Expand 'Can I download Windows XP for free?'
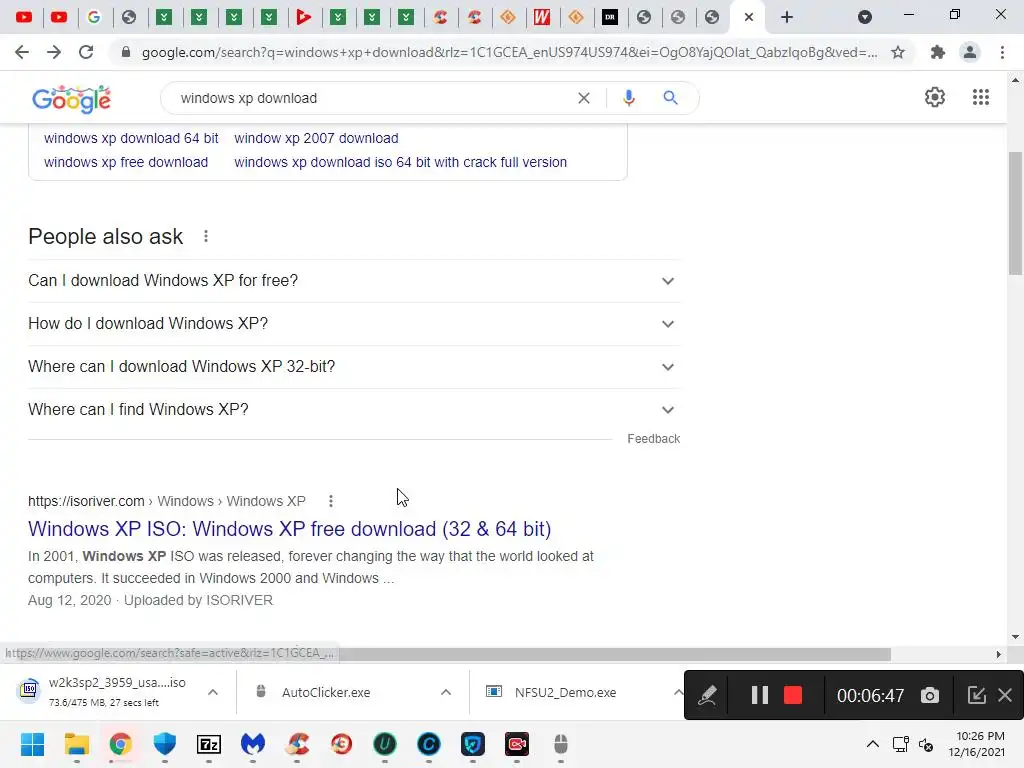This screenshot has width=1024, height=768. tap(354, 281)
